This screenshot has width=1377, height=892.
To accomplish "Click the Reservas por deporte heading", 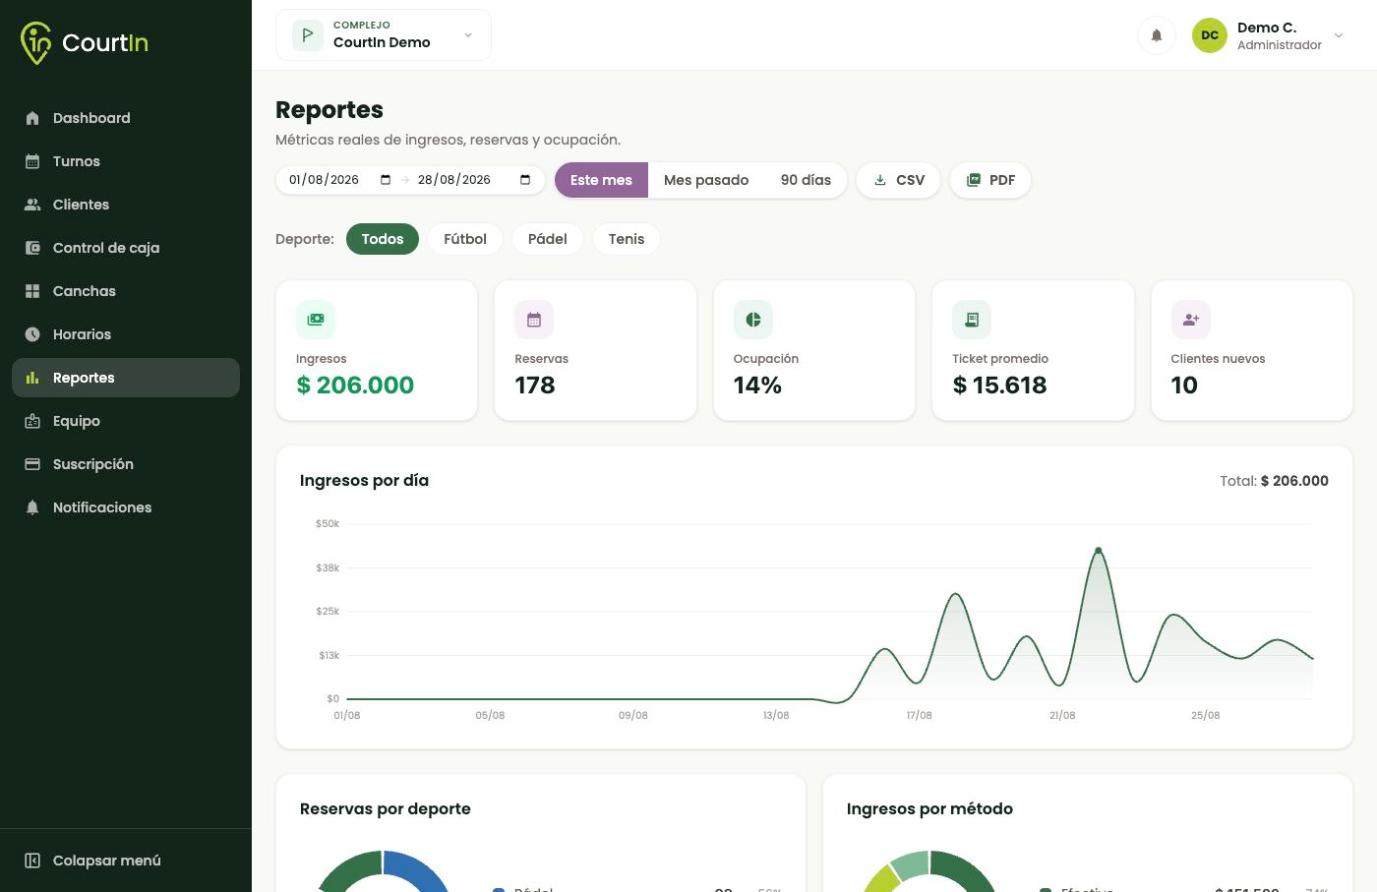I will point(385,809).
